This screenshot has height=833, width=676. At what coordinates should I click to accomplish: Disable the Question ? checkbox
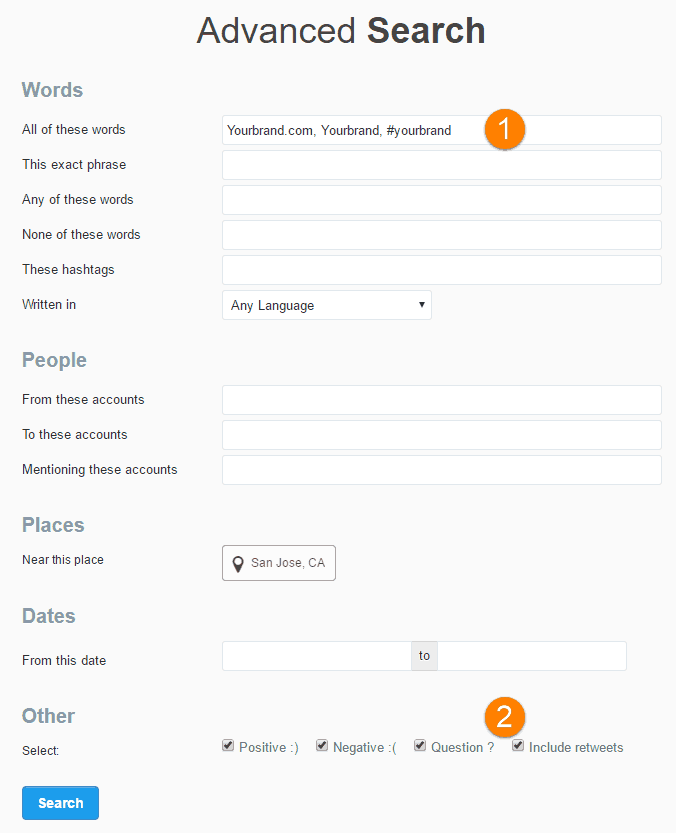tap(420, 746)
